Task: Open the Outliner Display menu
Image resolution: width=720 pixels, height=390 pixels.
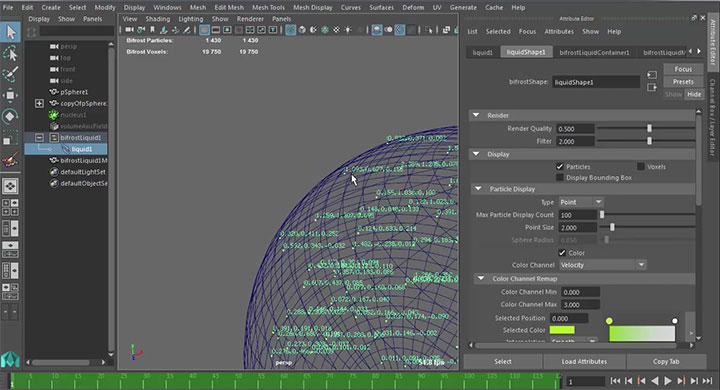Action: (x=39, y=19)
